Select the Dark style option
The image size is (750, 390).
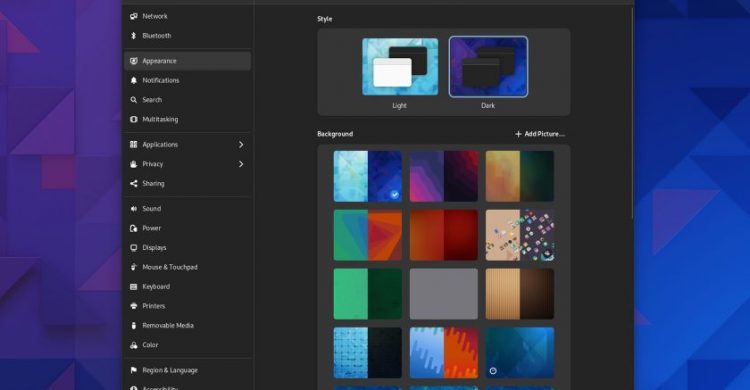tap(488, 67)
